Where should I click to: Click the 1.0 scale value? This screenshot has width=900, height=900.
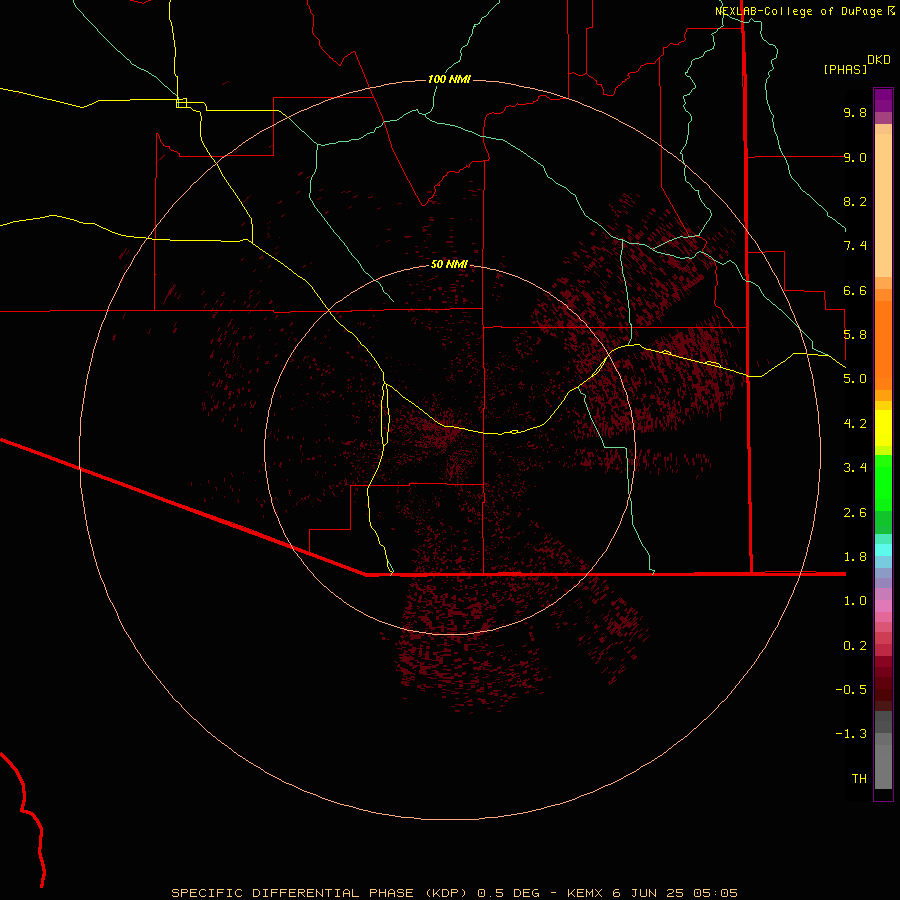point(855,601)
